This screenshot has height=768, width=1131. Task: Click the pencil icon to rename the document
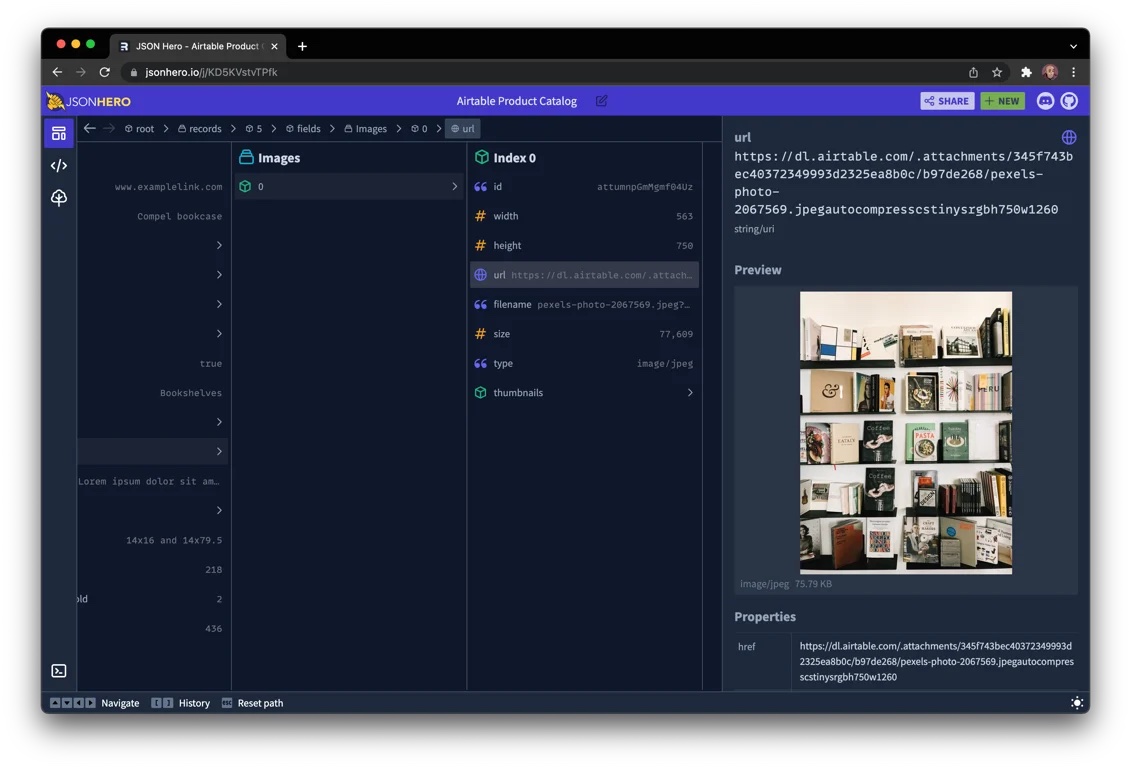(601, 101)
